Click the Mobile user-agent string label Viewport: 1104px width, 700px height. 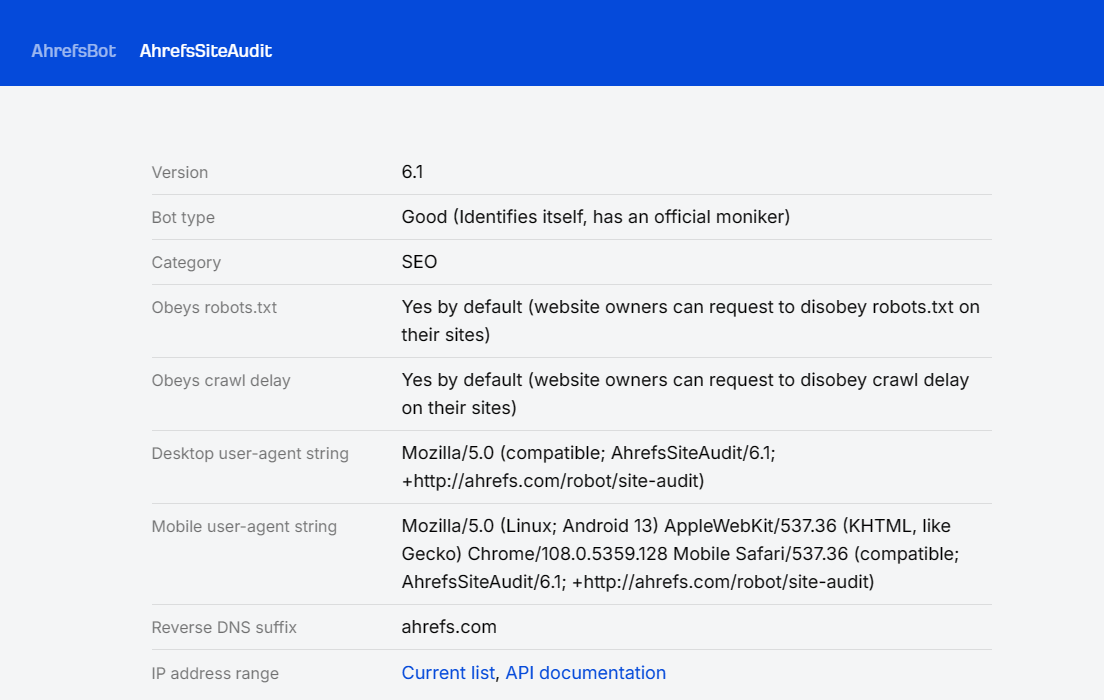click(244, 526)
